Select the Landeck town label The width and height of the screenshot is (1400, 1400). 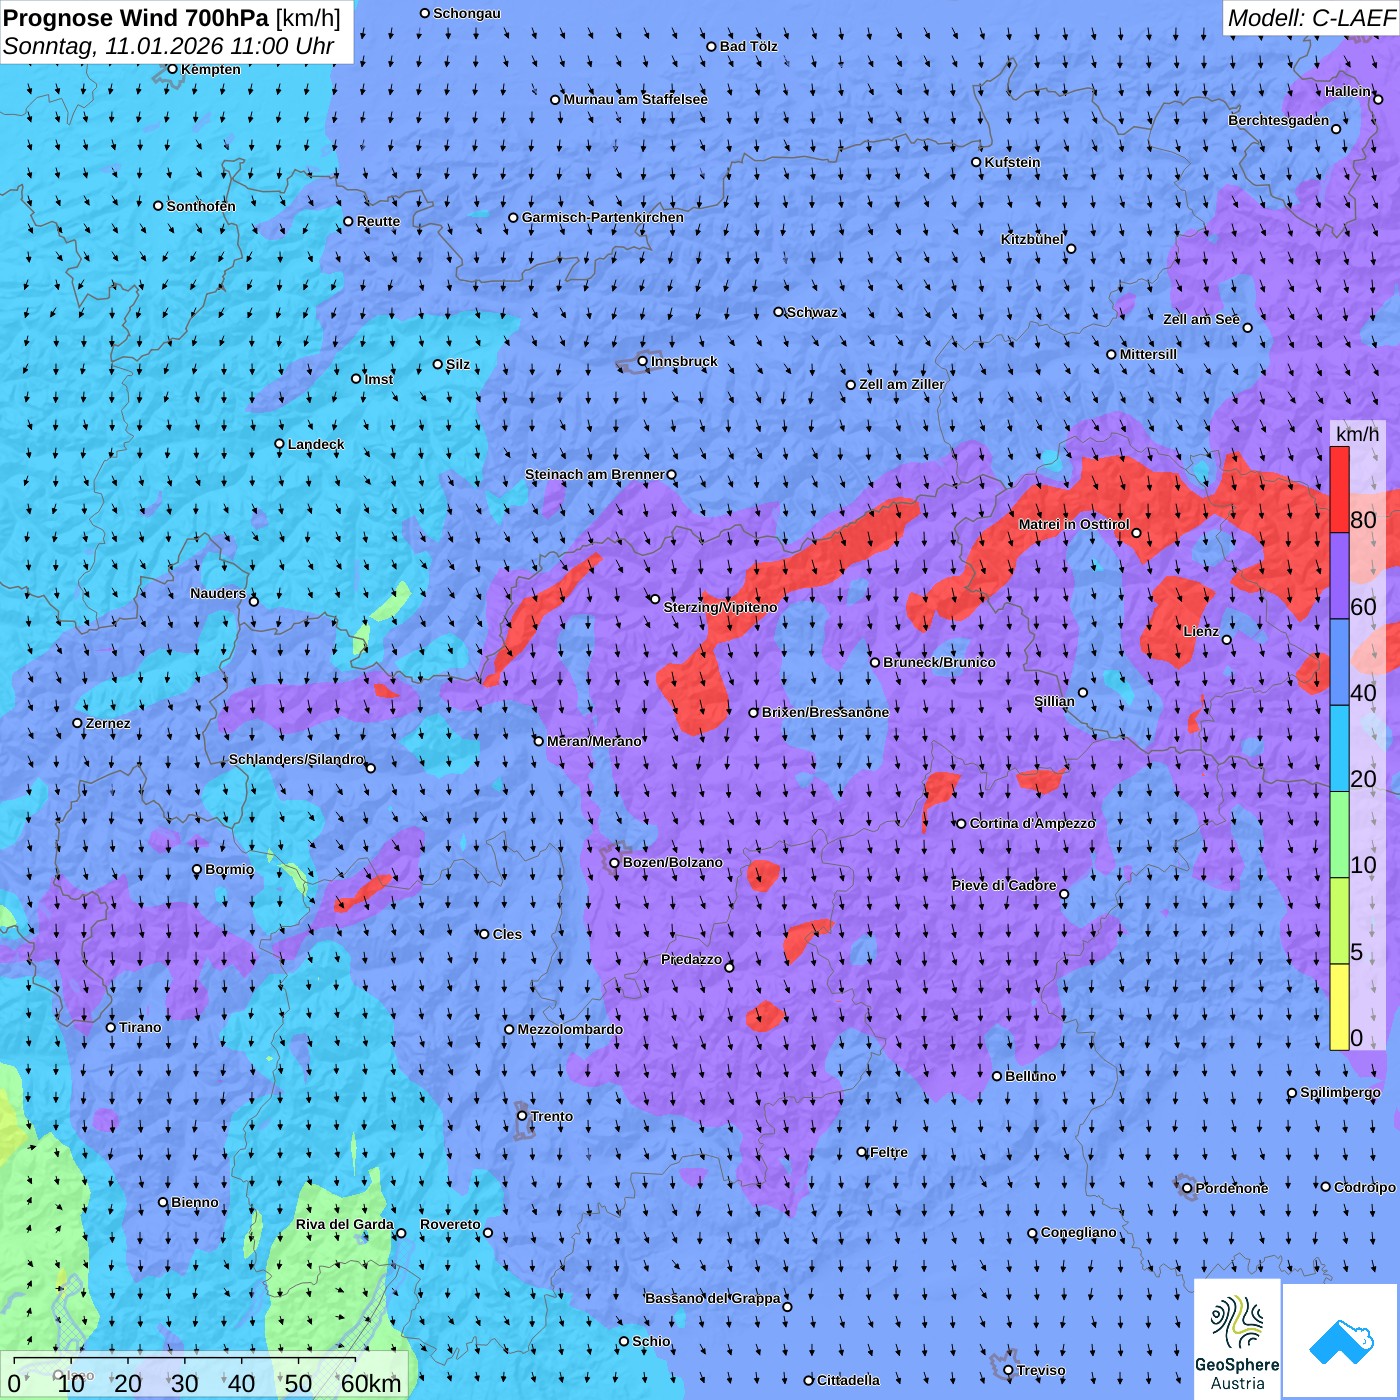coord(316,444)
